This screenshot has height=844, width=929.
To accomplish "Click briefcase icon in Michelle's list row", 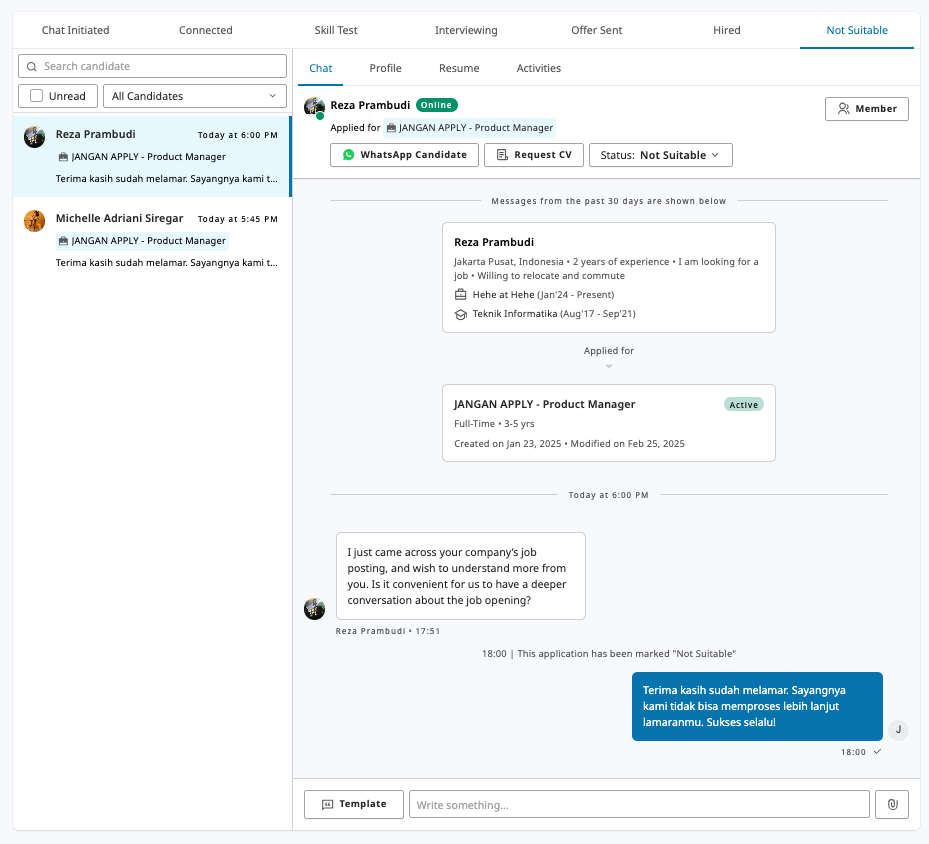I will 63,241.
